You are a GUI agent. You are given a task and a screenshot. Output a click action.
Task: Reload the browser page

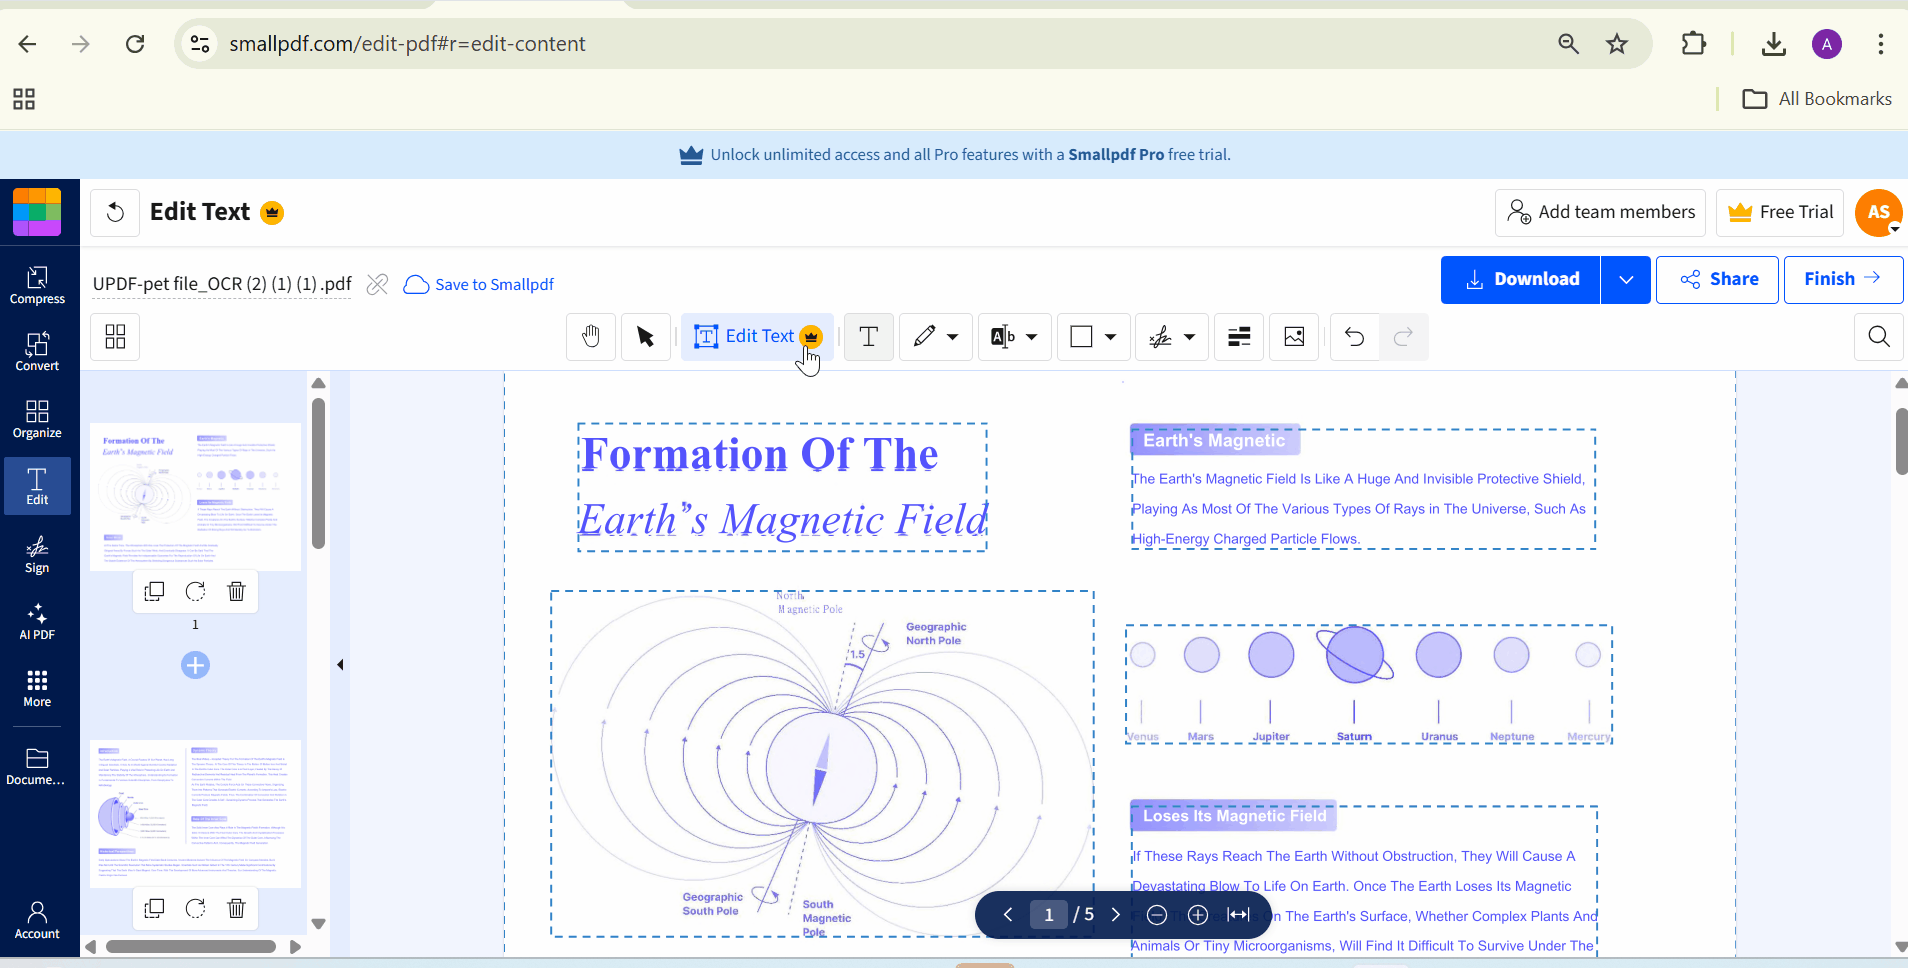(x=135, y=44)
